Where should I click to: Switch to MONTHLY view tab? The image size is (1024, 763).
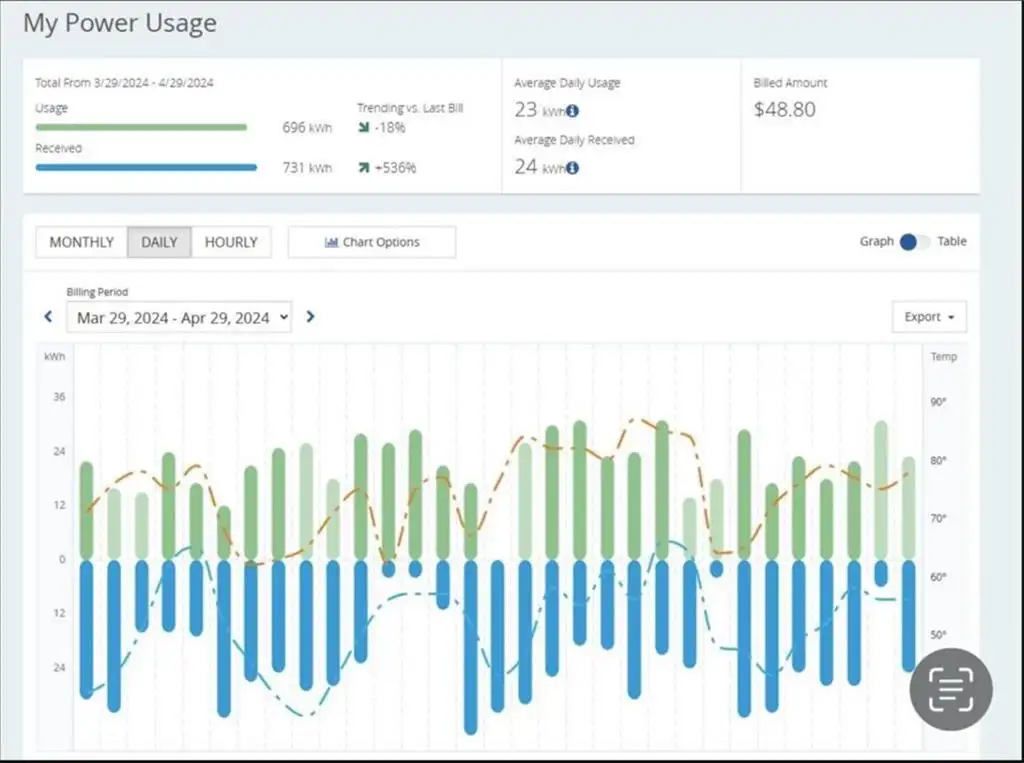pos(82,242)
